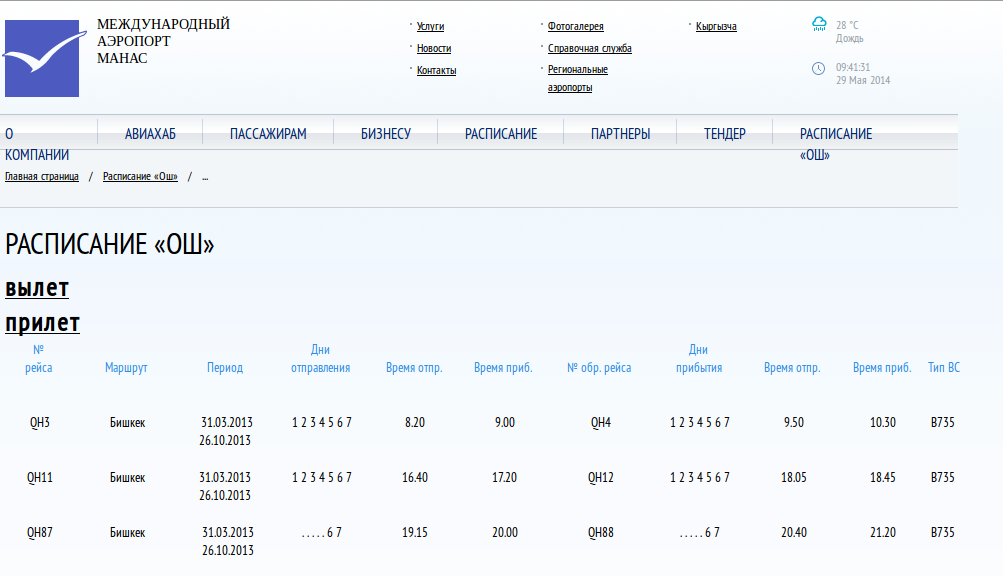Go to the Контакты page
The height and width of the screenshot is (576, 1003).
pos(436,70)
